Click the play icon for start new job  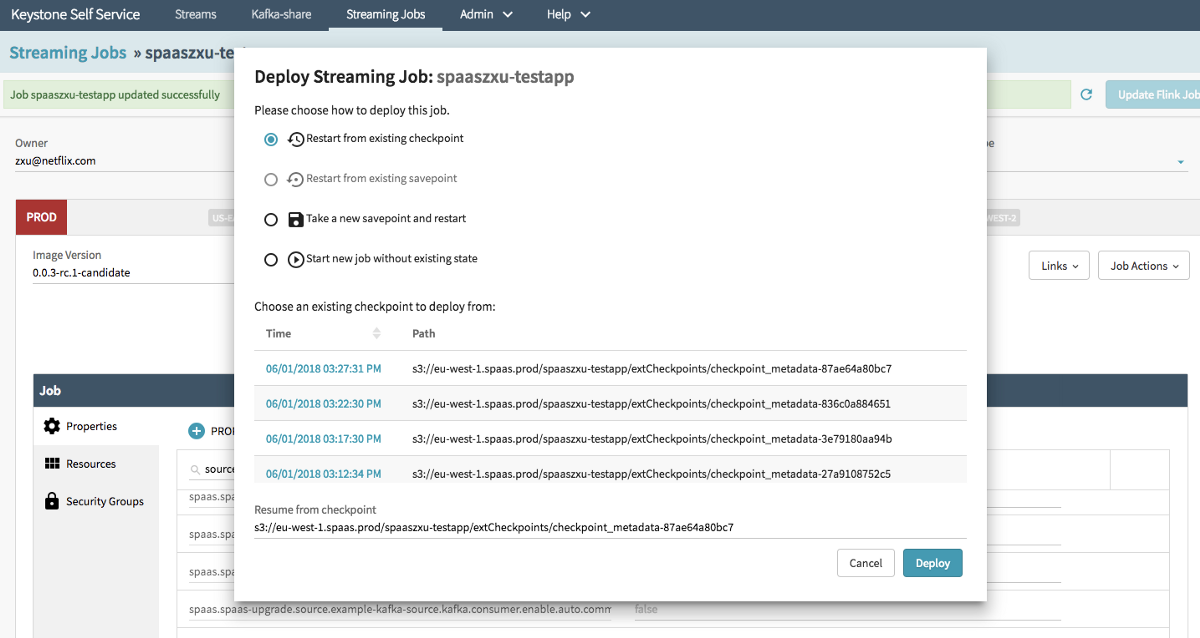point(296,259)
